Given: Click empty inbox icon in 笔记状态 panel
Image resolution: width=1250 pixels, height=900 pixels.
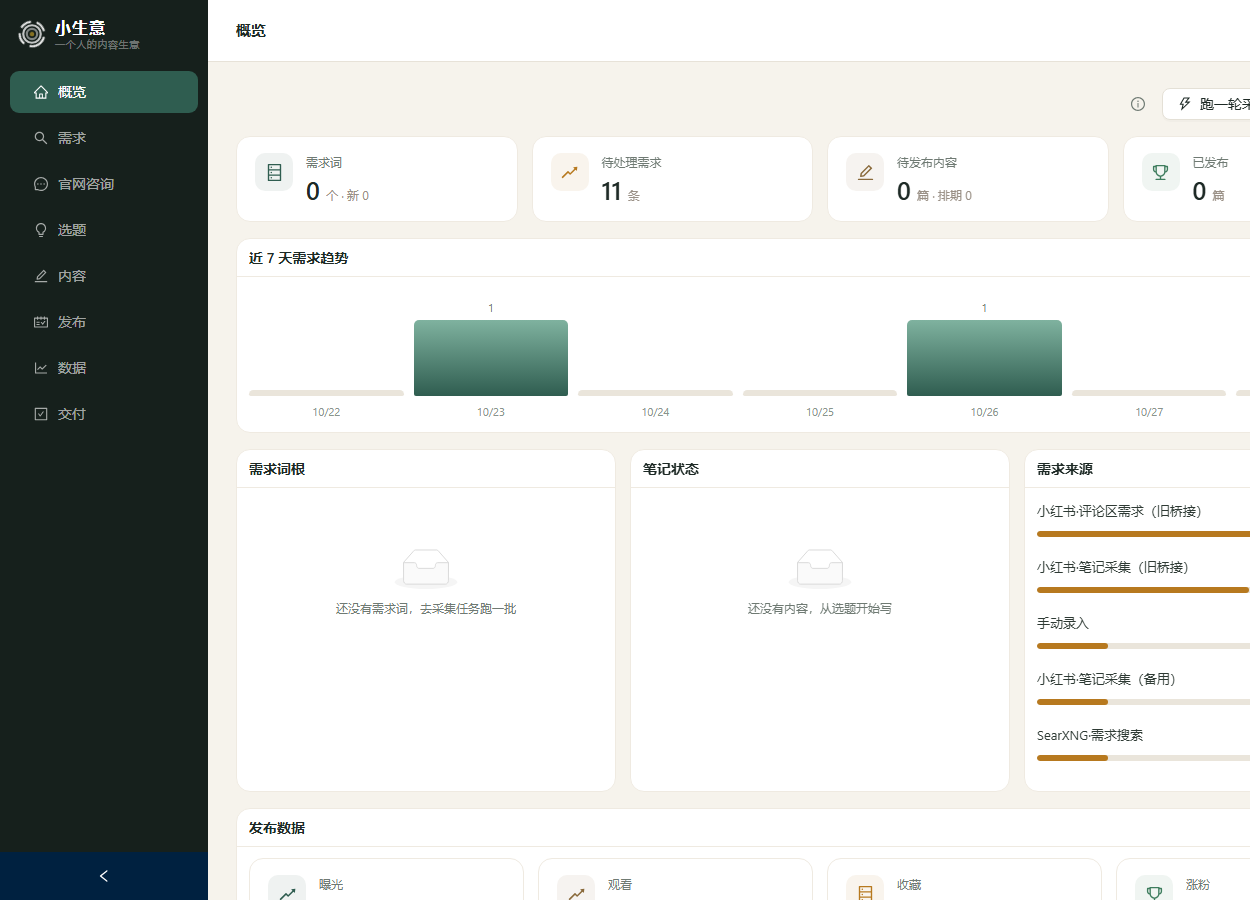Looking at the screenshot, I should click(x=820, y=568).
